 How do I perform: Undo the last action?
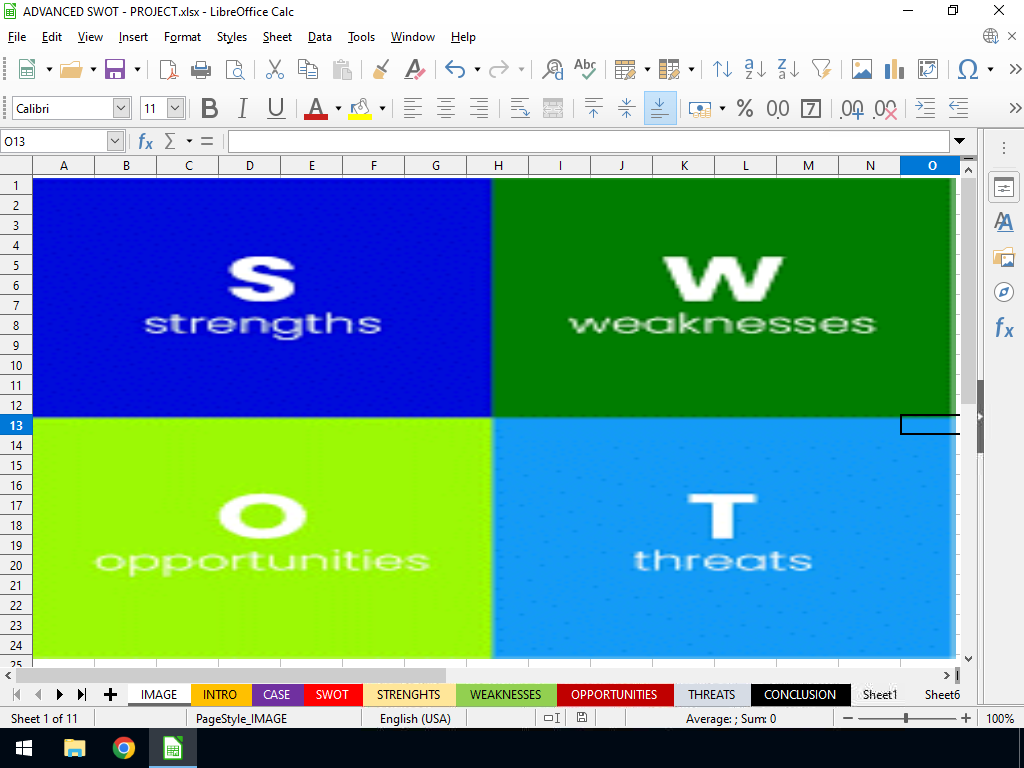pyautogui.click(x=455, y=69)
